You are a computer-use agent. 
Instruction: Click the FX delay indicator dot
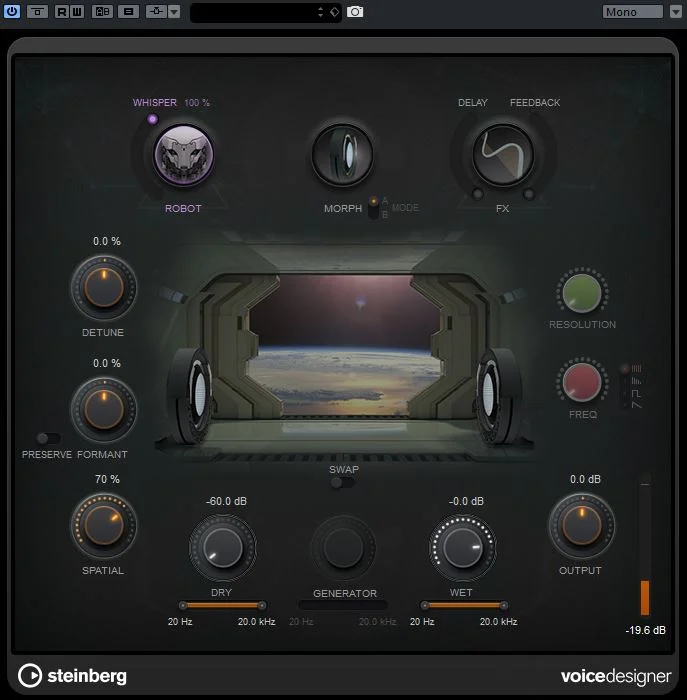coord(478,194)
